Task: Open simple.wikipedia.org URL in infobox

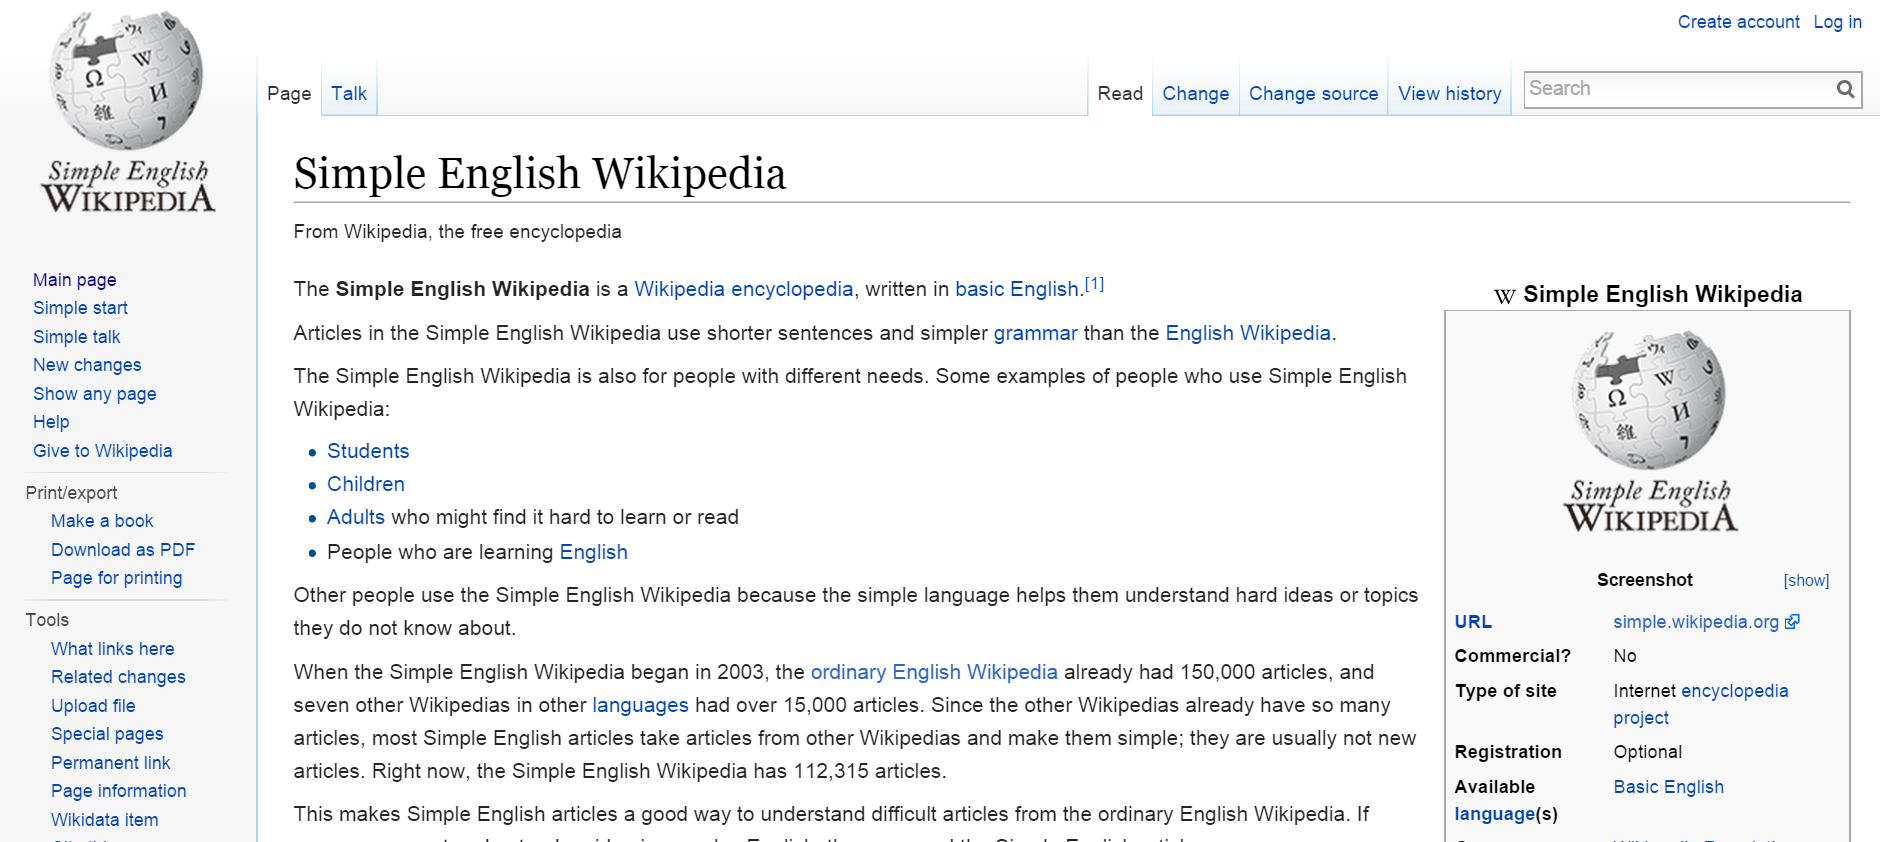Action: tap(1696, 622)
